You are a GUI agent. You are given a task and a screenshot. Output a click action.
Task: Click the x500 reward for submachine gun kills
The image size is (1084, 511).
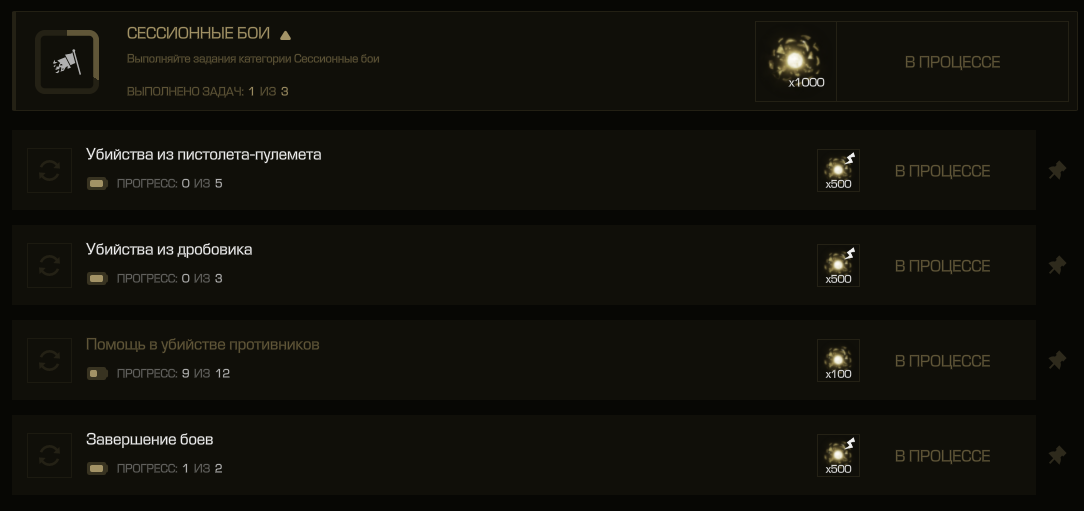pyautogui.click(x=838, y=171)
